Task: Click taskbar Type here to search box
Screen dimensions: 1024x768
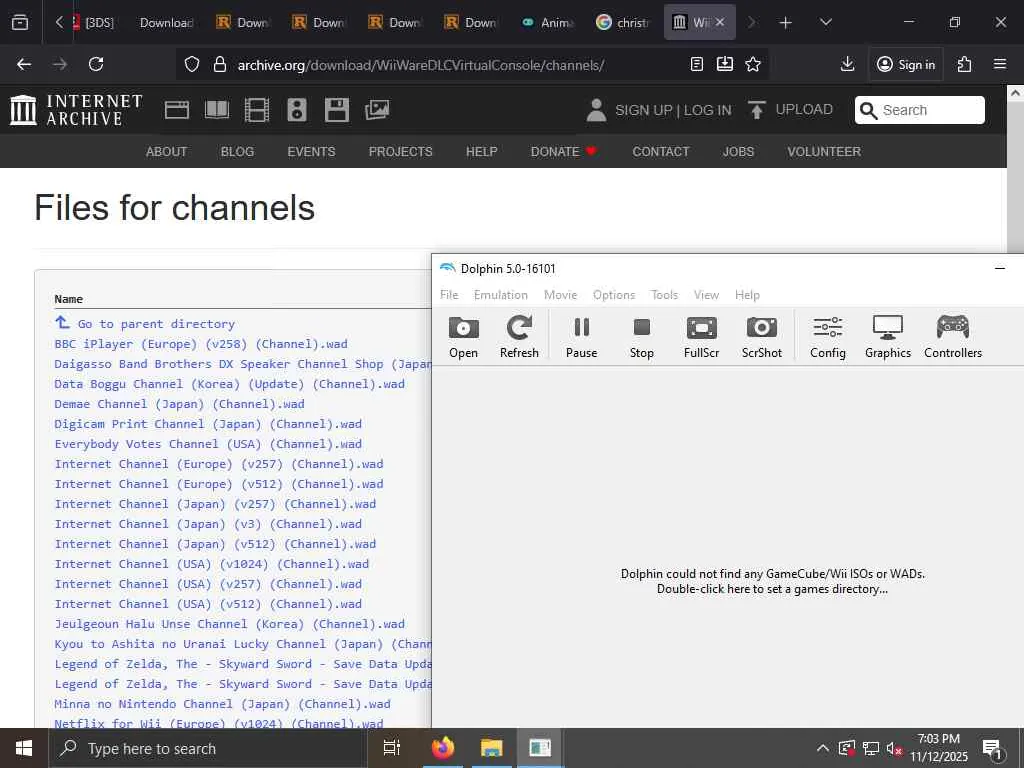Action: pyautogui.click(x=208, y=748)
